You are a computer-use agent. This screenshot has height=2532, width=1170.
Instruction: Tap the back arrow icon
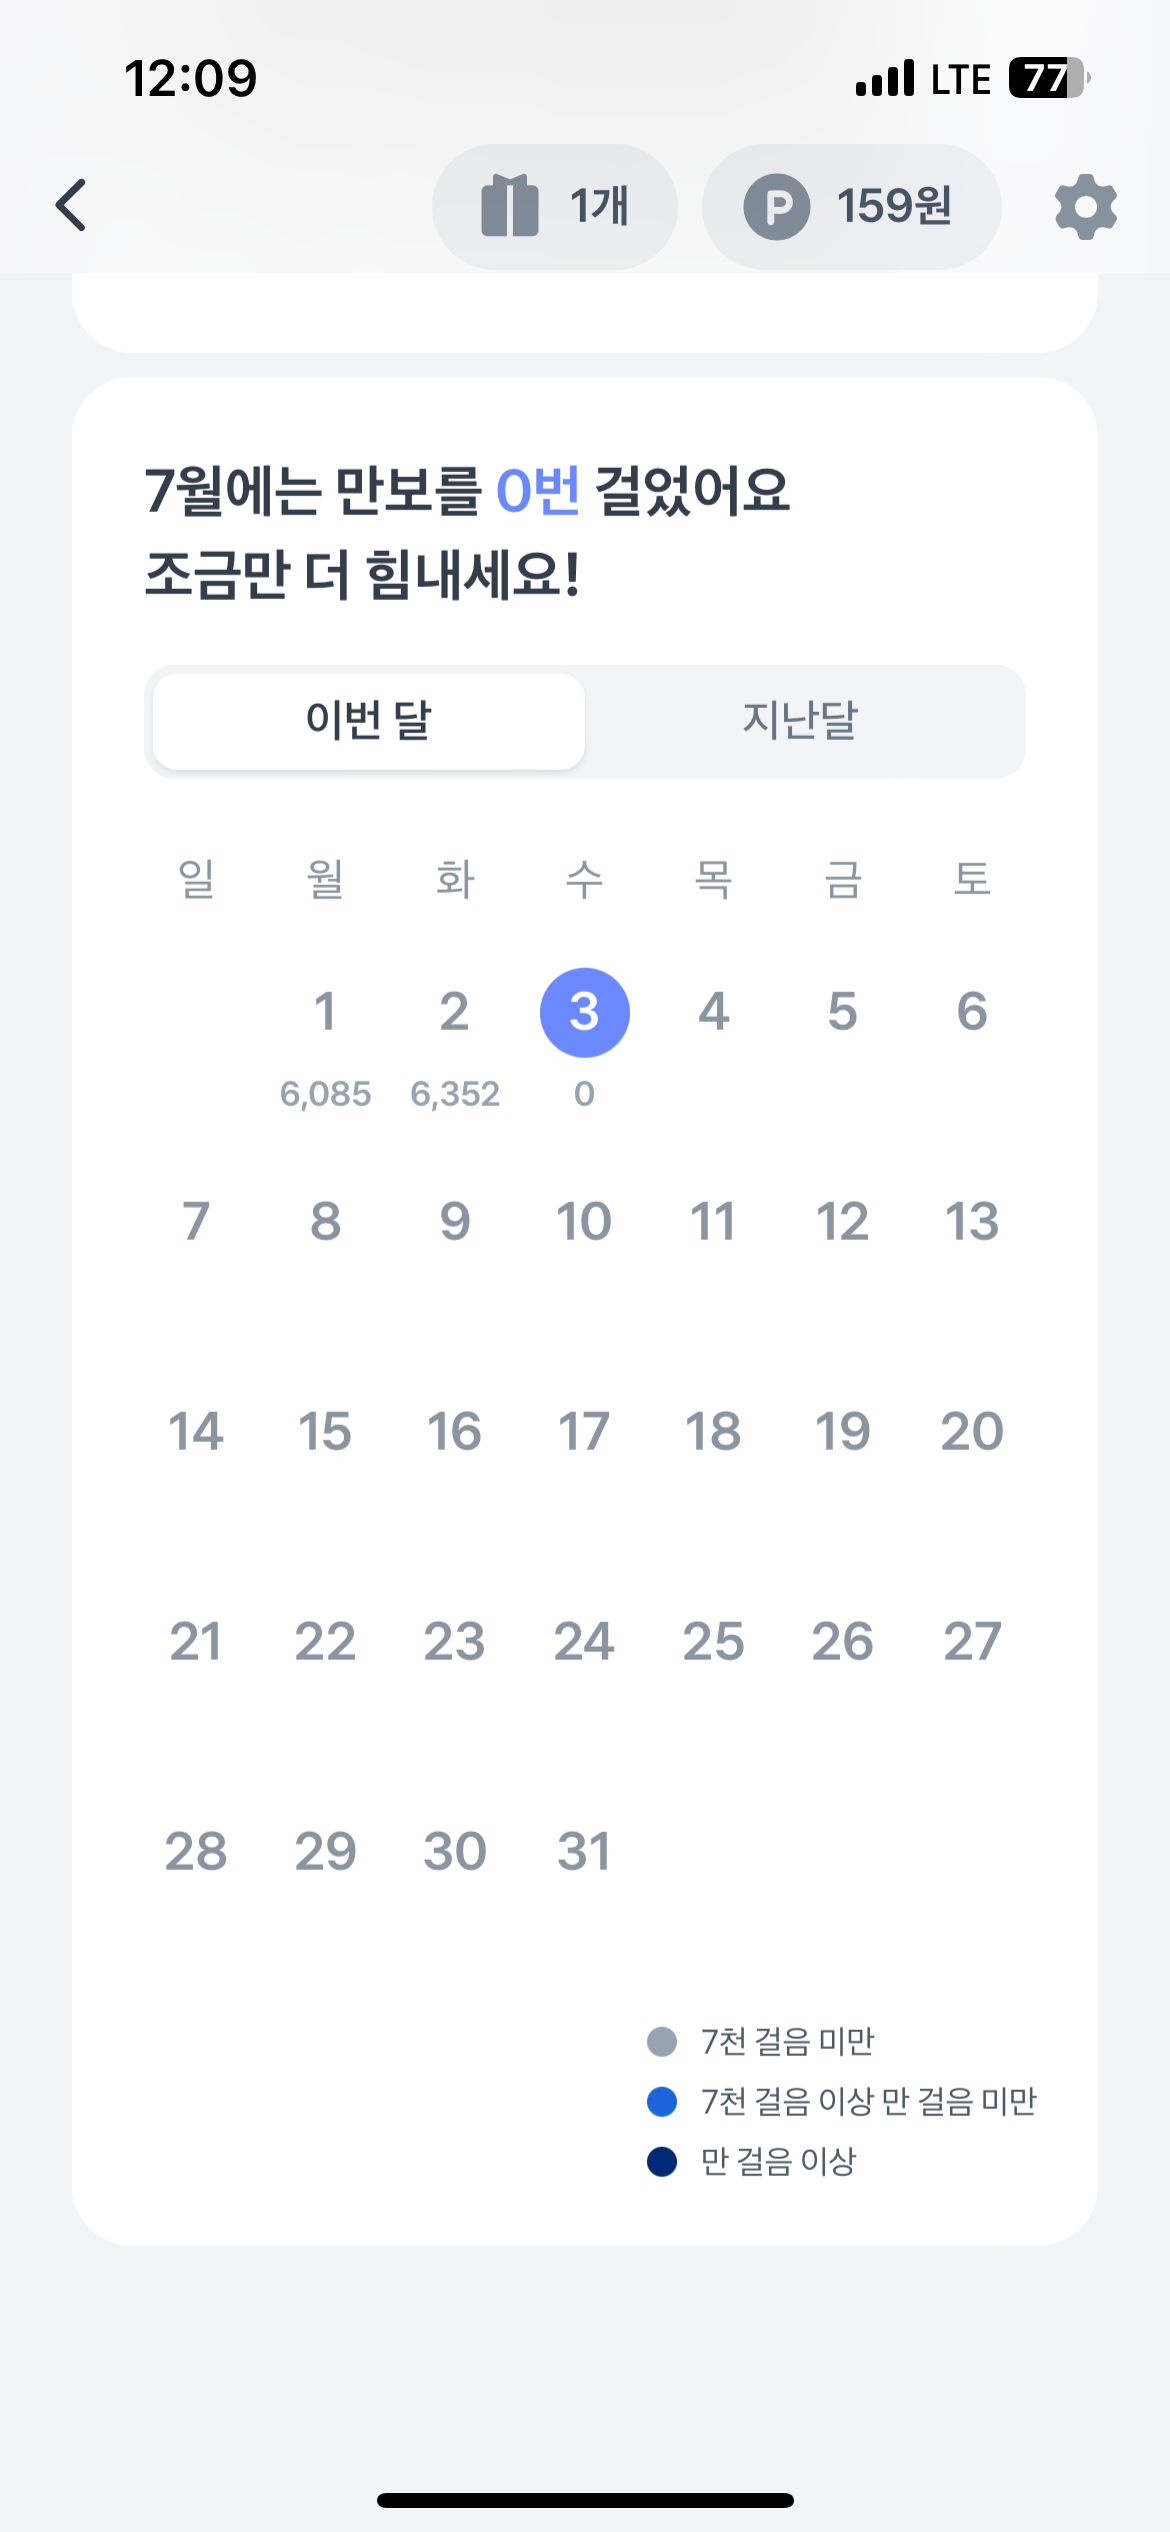tap(72, 206)
